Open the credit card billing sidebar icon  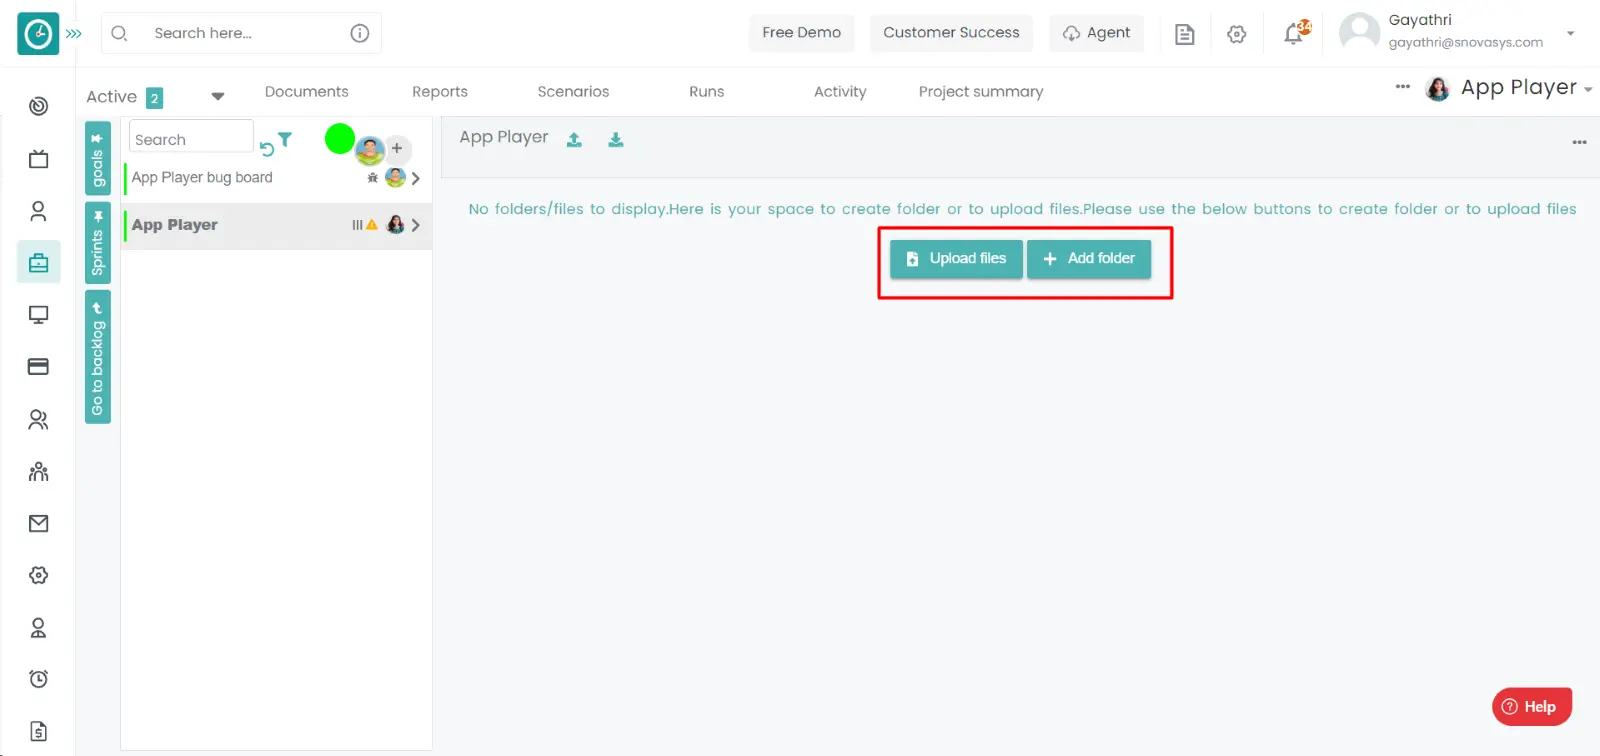pos(38,367)
